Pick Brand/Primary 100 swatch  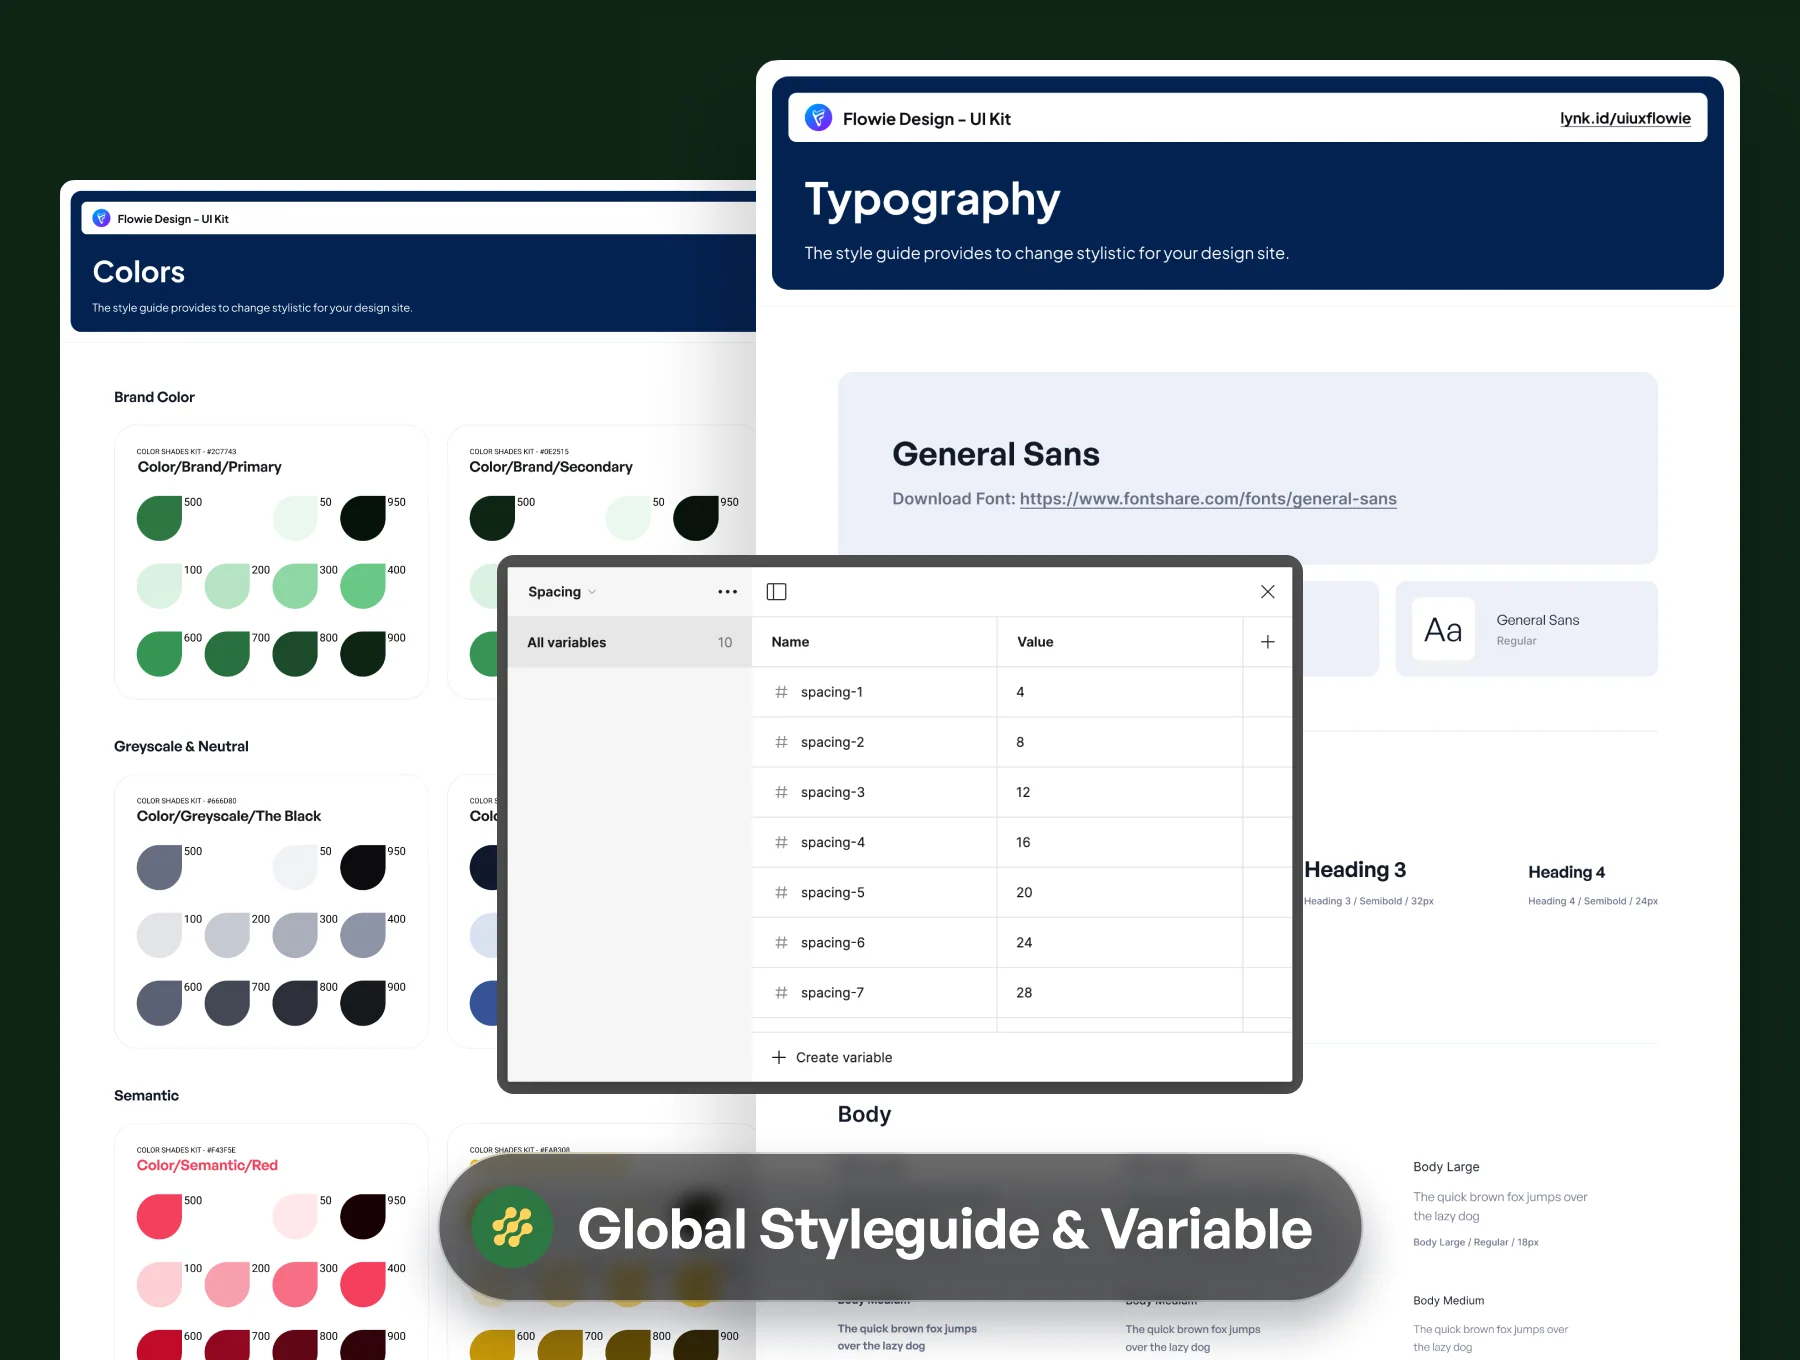[159, 586]
